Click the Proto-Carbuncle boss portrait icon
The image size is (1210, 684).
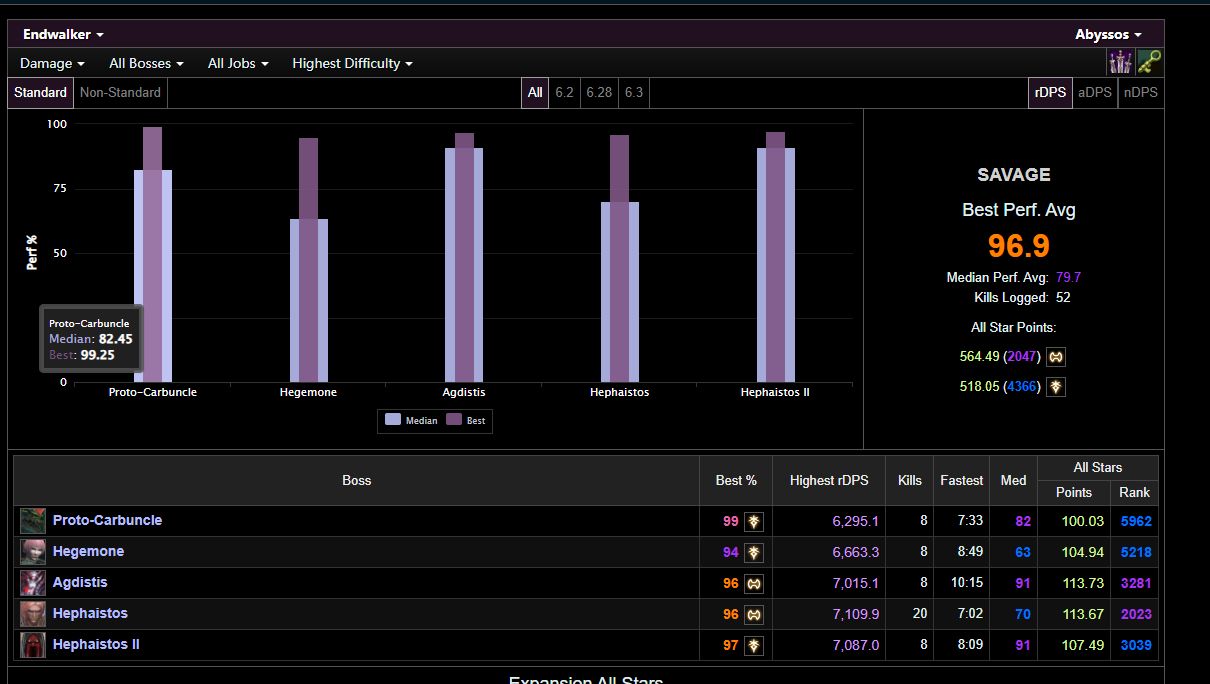point(33,521)
